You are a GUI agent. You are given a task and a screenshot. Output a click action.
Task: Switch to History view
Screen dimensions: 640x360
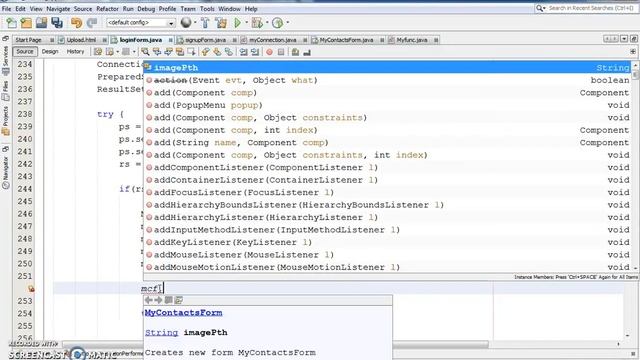tap(75, 51)
